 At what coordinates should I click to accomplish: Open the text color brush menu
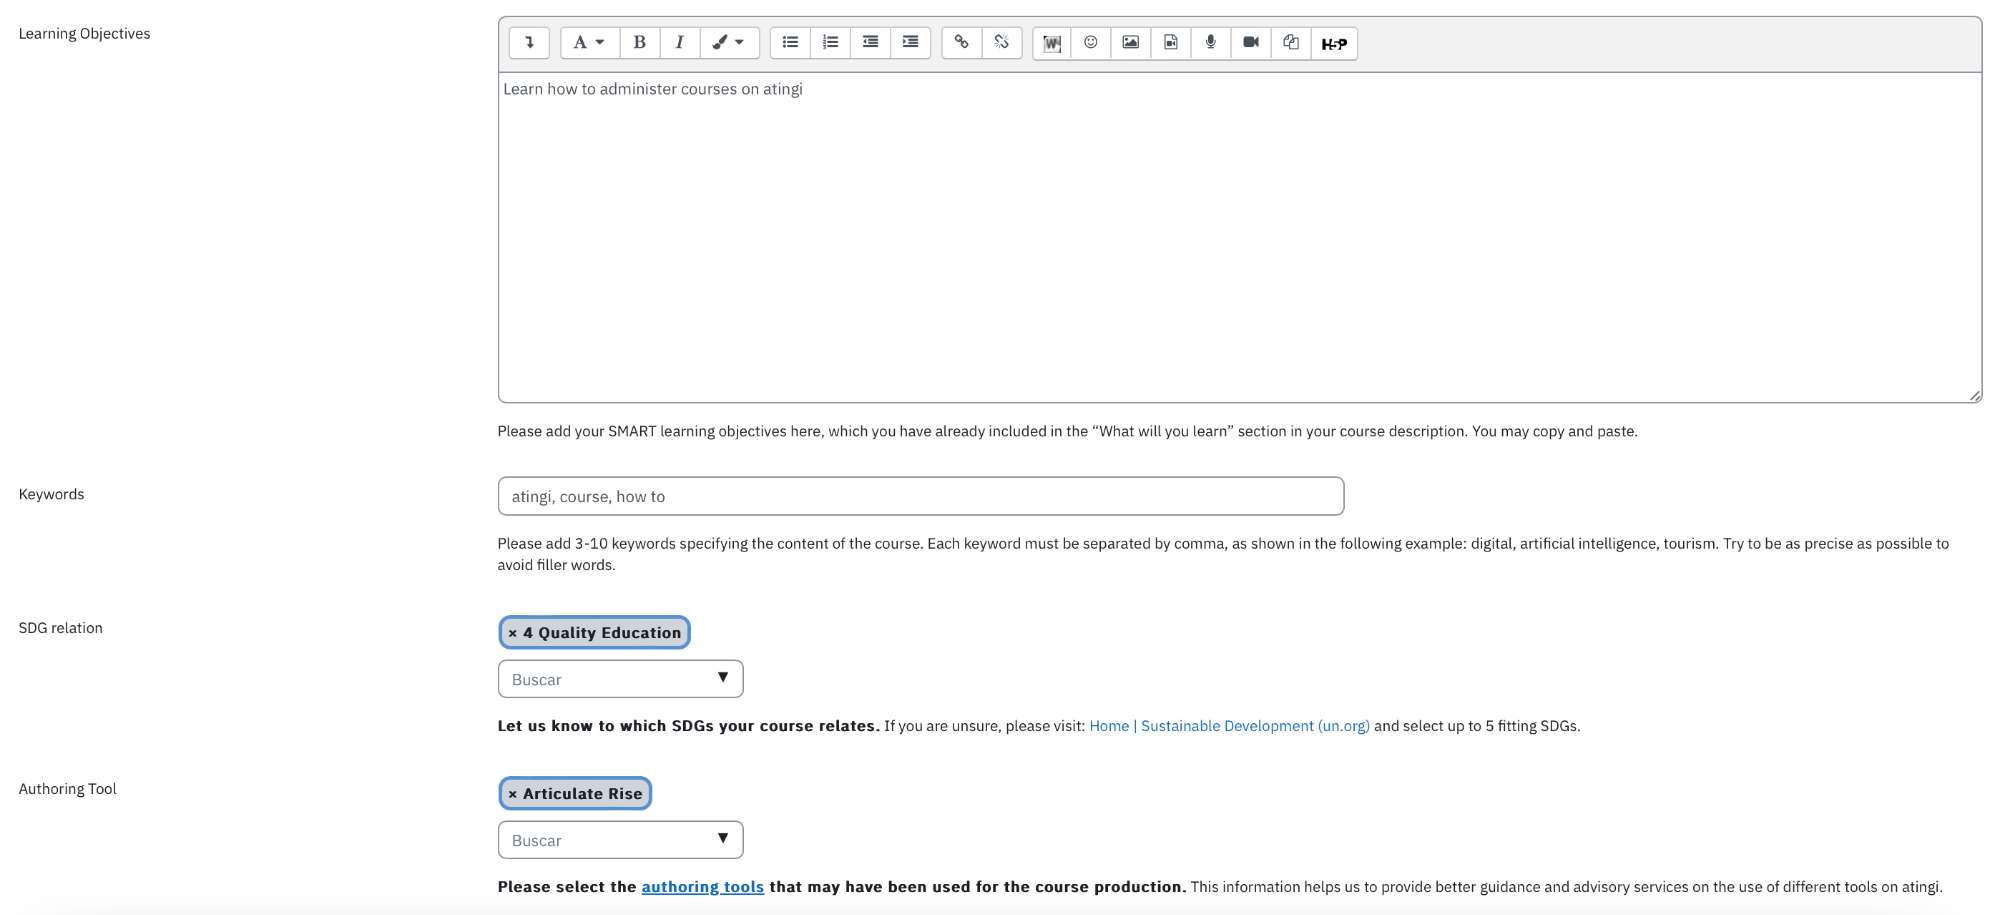pos(729,43)
